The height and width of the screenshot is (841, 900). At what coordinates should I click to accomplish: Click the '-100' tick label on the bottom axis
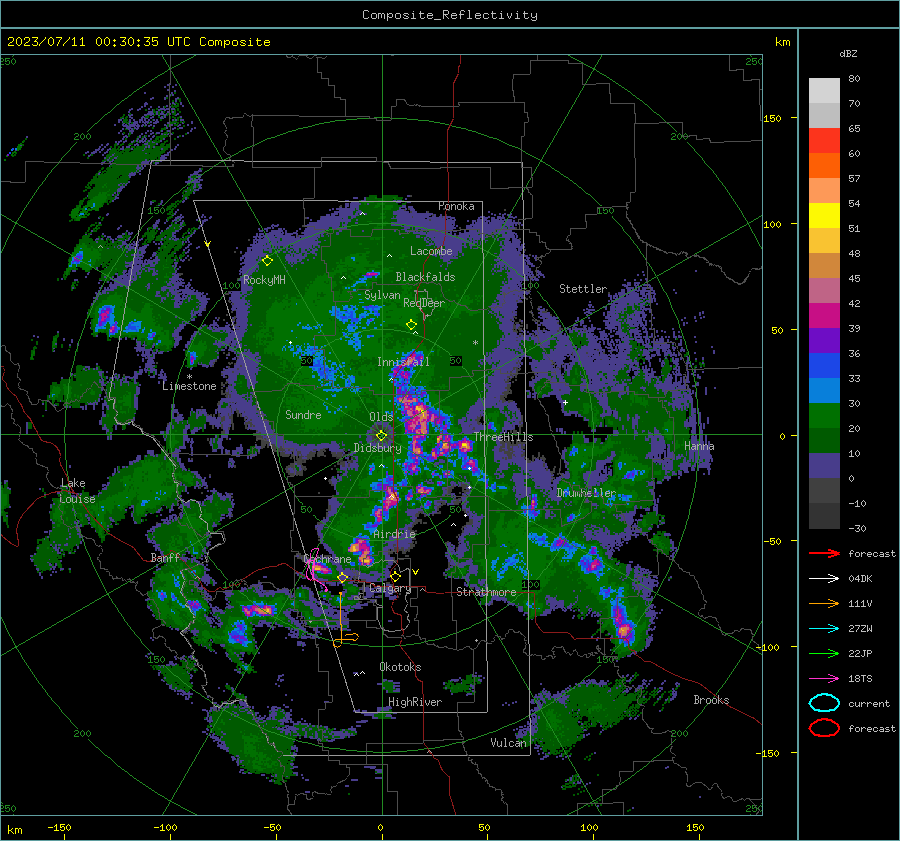click(x=165, y=827)
